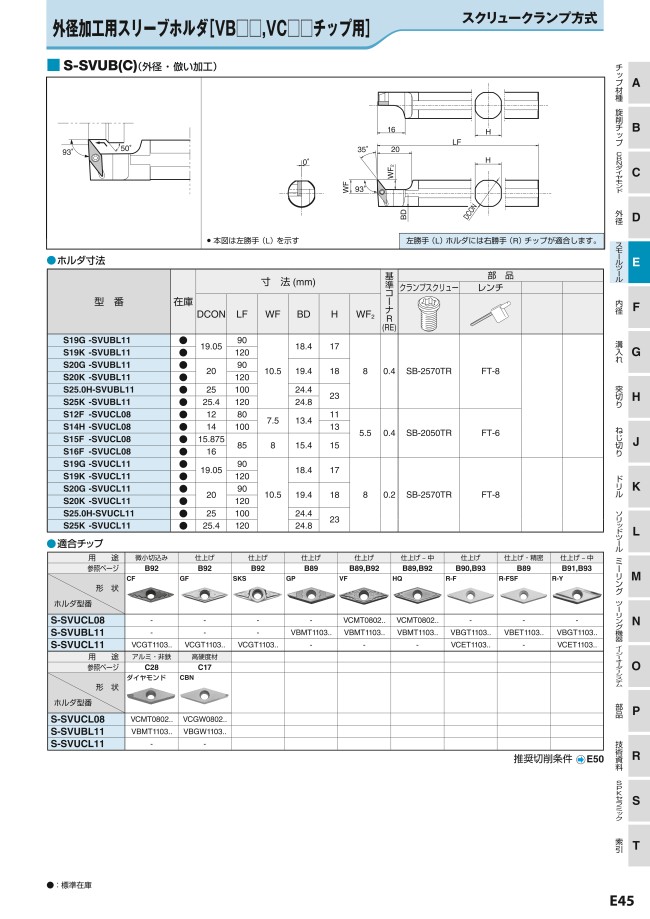Open the C17 reference page link
The height and width of the screenshot is (919, 650).
[x=204, y=665]
